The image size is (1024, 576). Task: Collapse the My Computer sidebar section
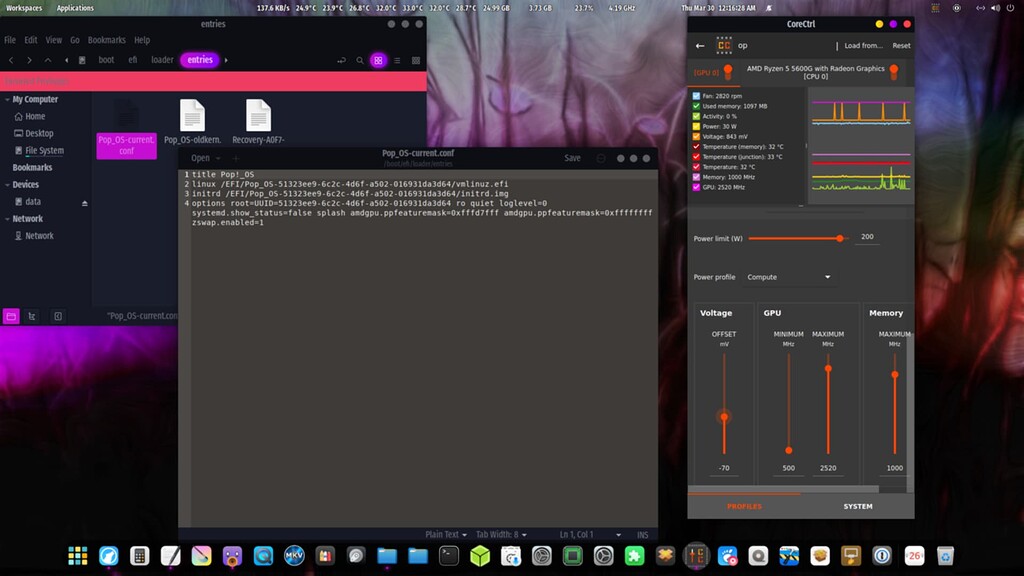pos(7,100)
